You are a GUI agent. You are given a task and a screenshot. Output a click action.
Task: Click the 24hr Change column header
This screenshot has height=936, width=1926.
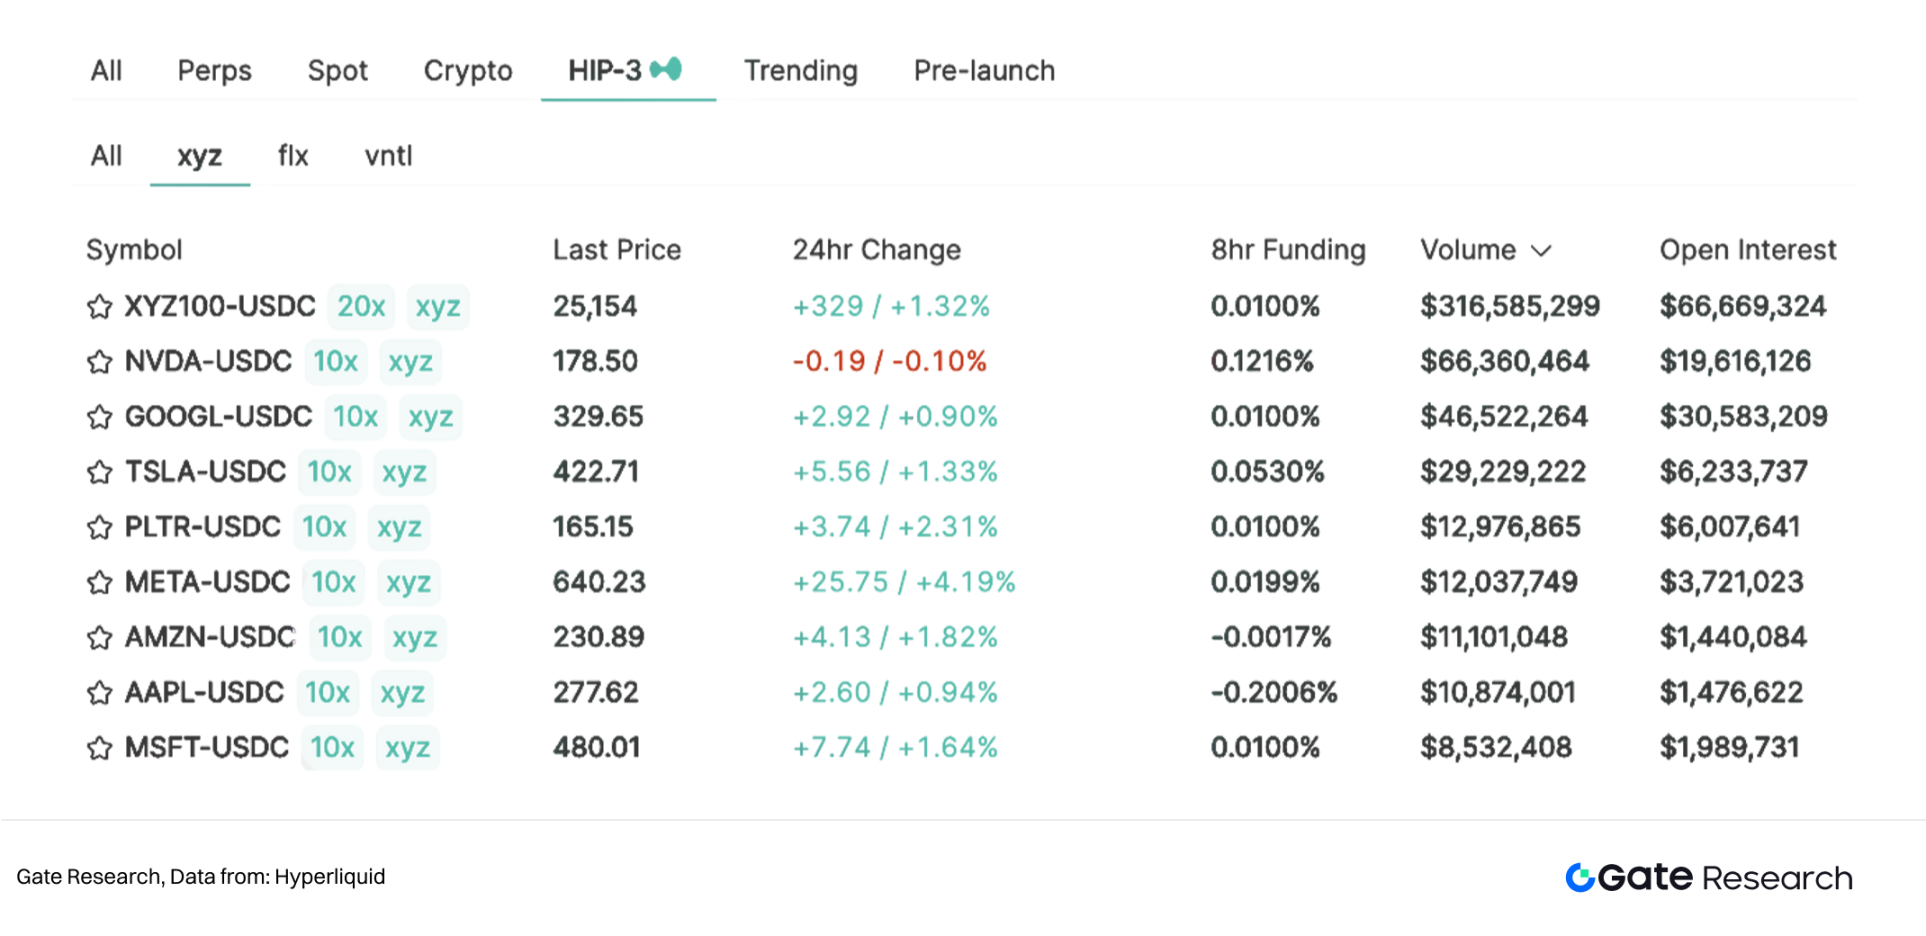pos(876,250)
